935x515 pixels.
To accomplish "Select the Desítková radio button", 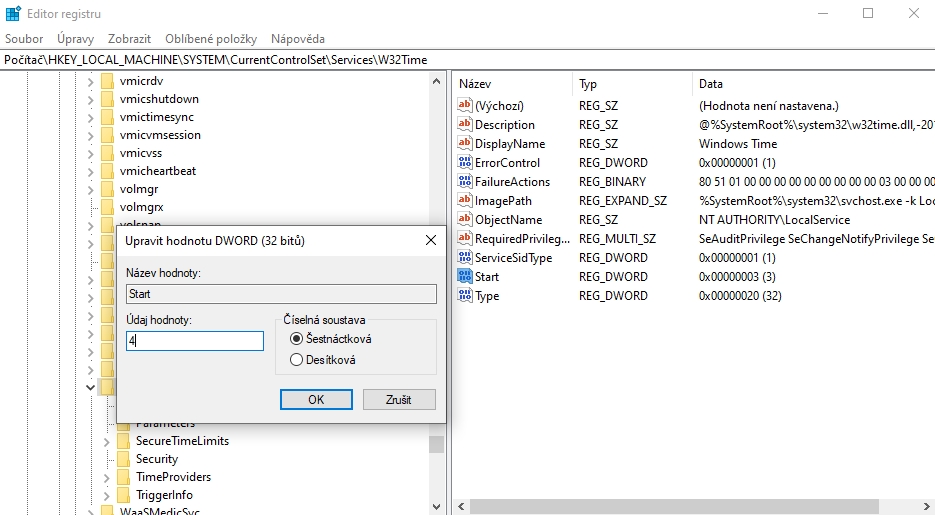I will (296, 360).
